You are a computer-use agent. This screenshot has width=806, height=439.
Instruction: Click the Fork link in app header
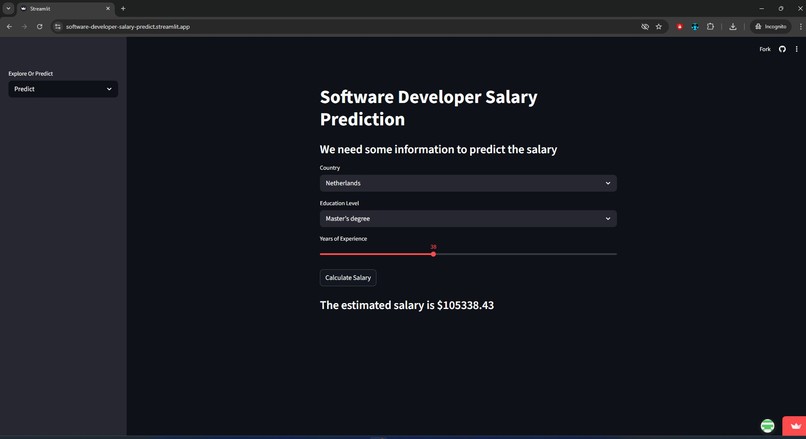[x=765, y=49]
